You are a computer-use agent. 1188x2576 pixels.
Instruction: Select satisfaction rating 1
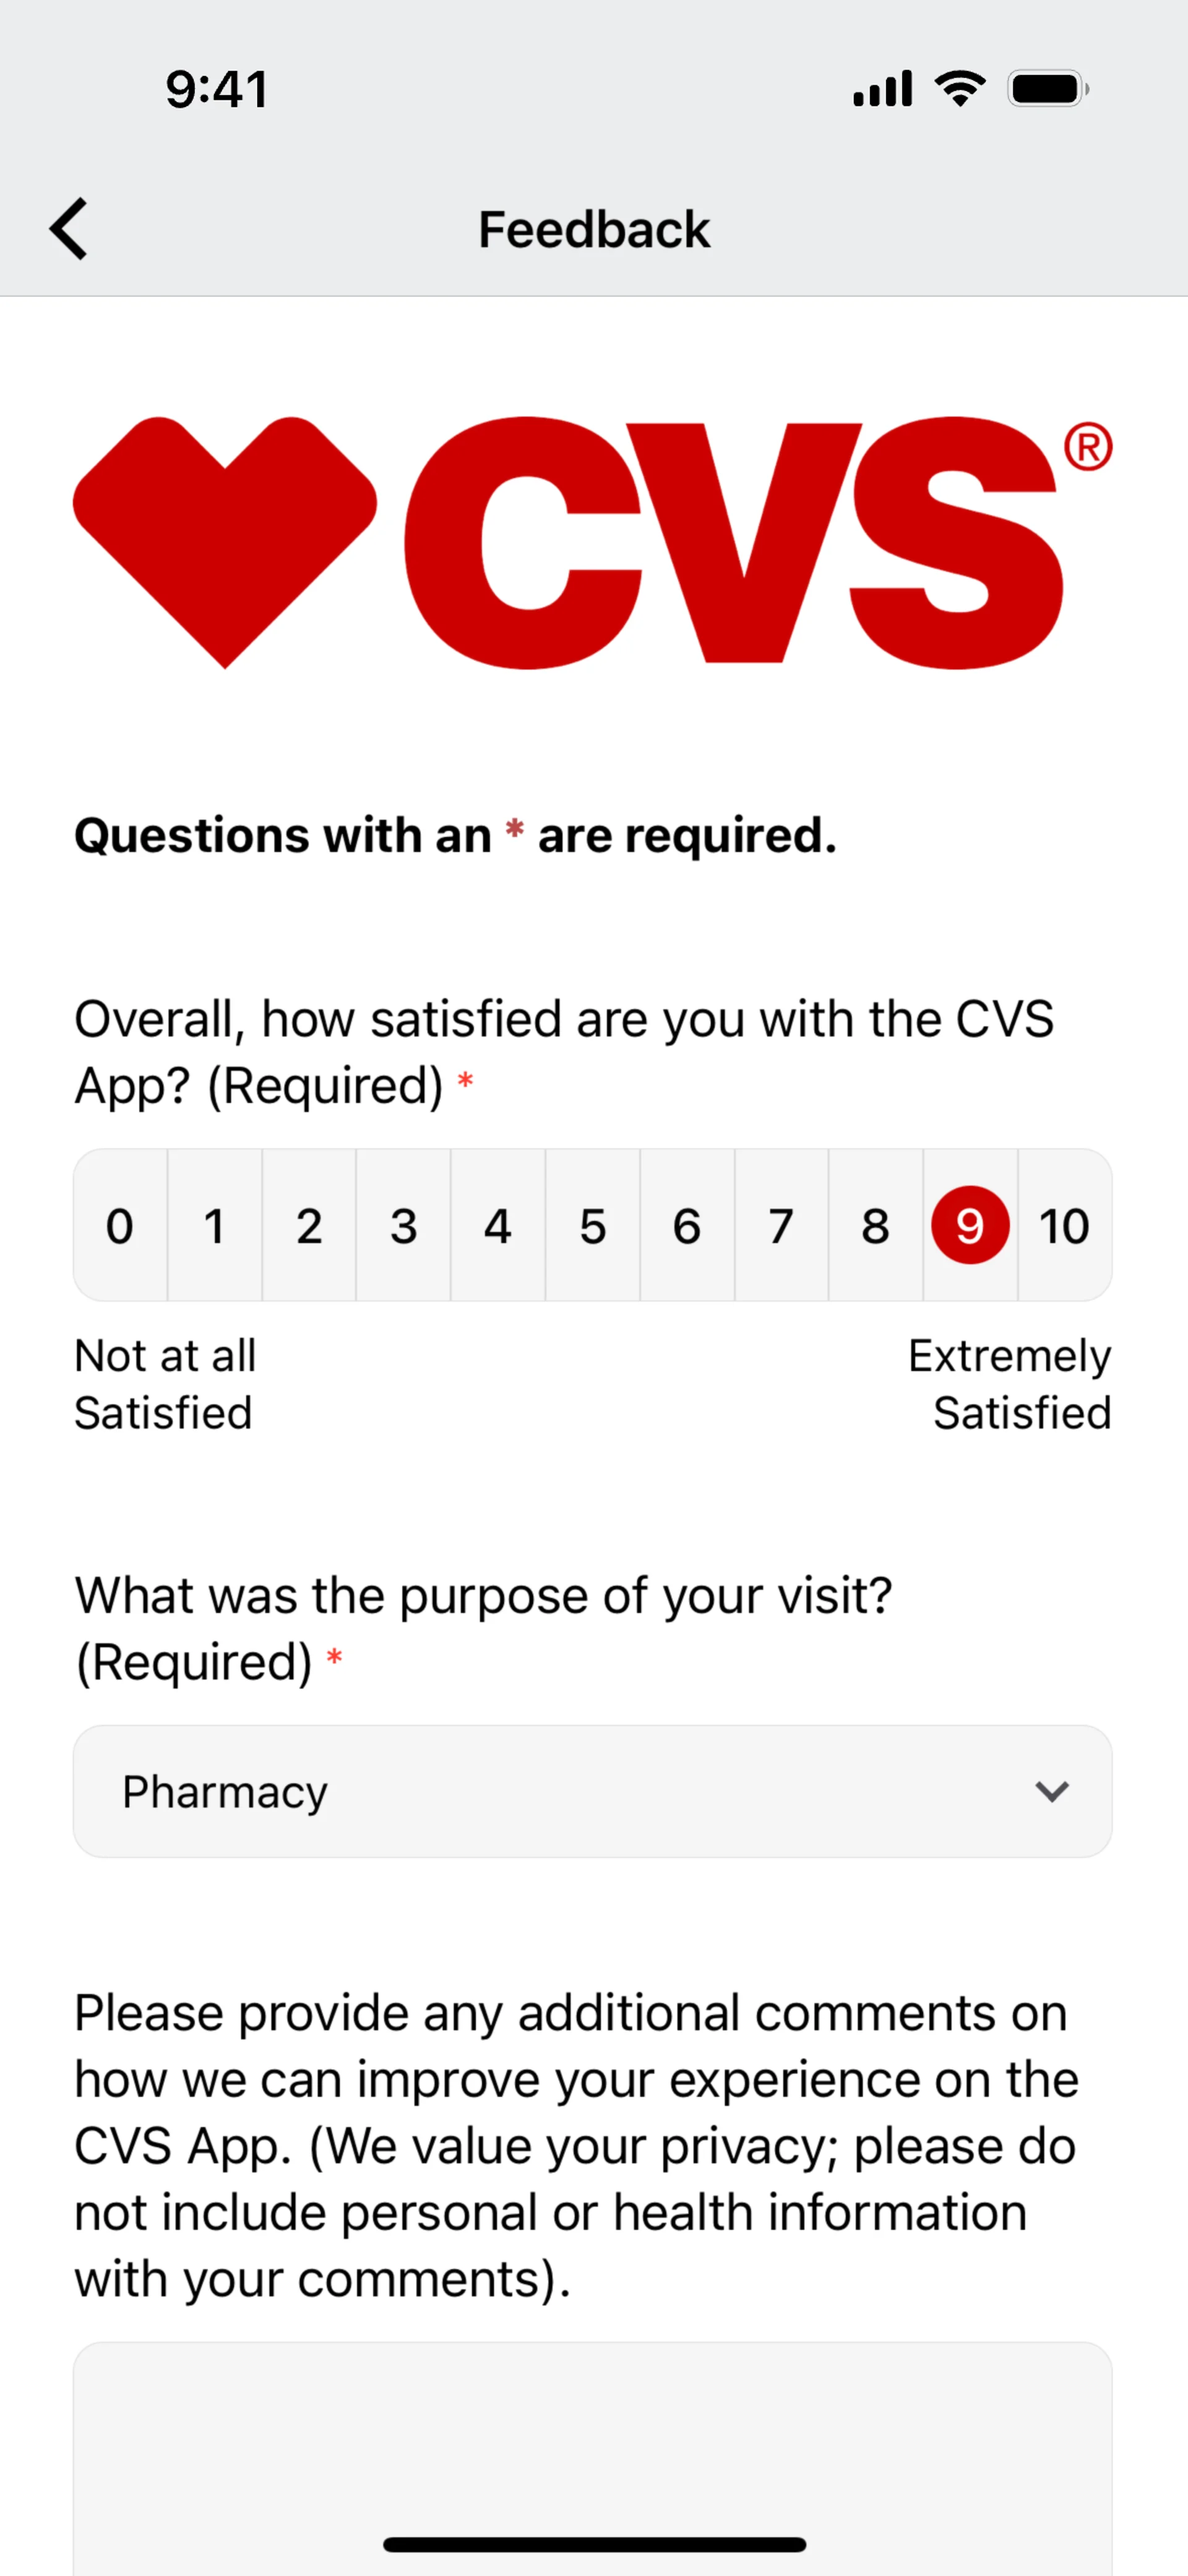click(214, 1225)
